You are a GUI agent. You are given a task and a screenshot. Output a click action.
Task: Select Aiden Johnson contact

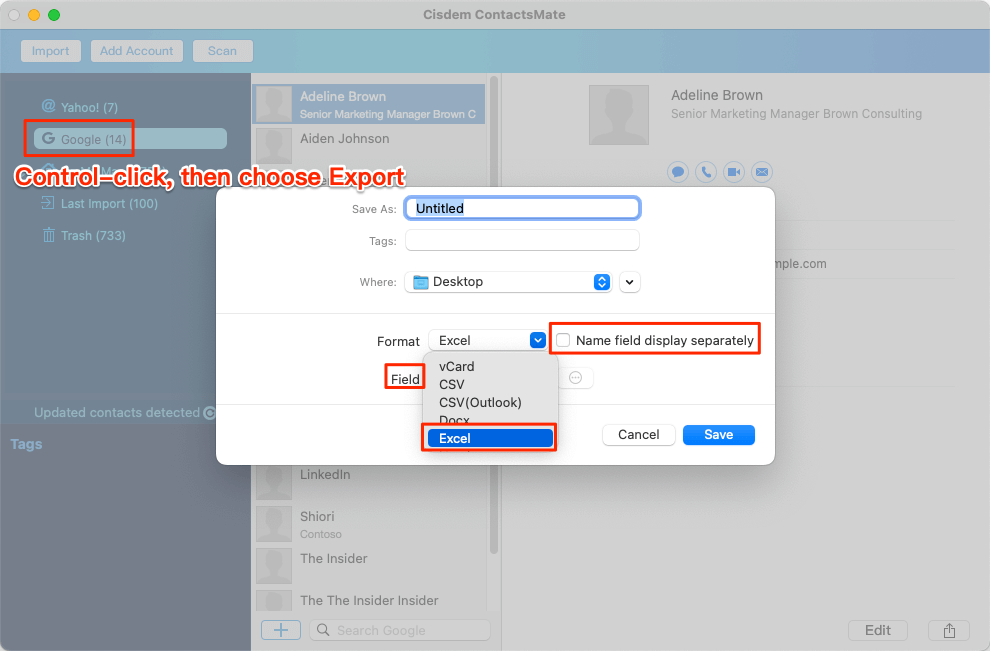(369, 145)
